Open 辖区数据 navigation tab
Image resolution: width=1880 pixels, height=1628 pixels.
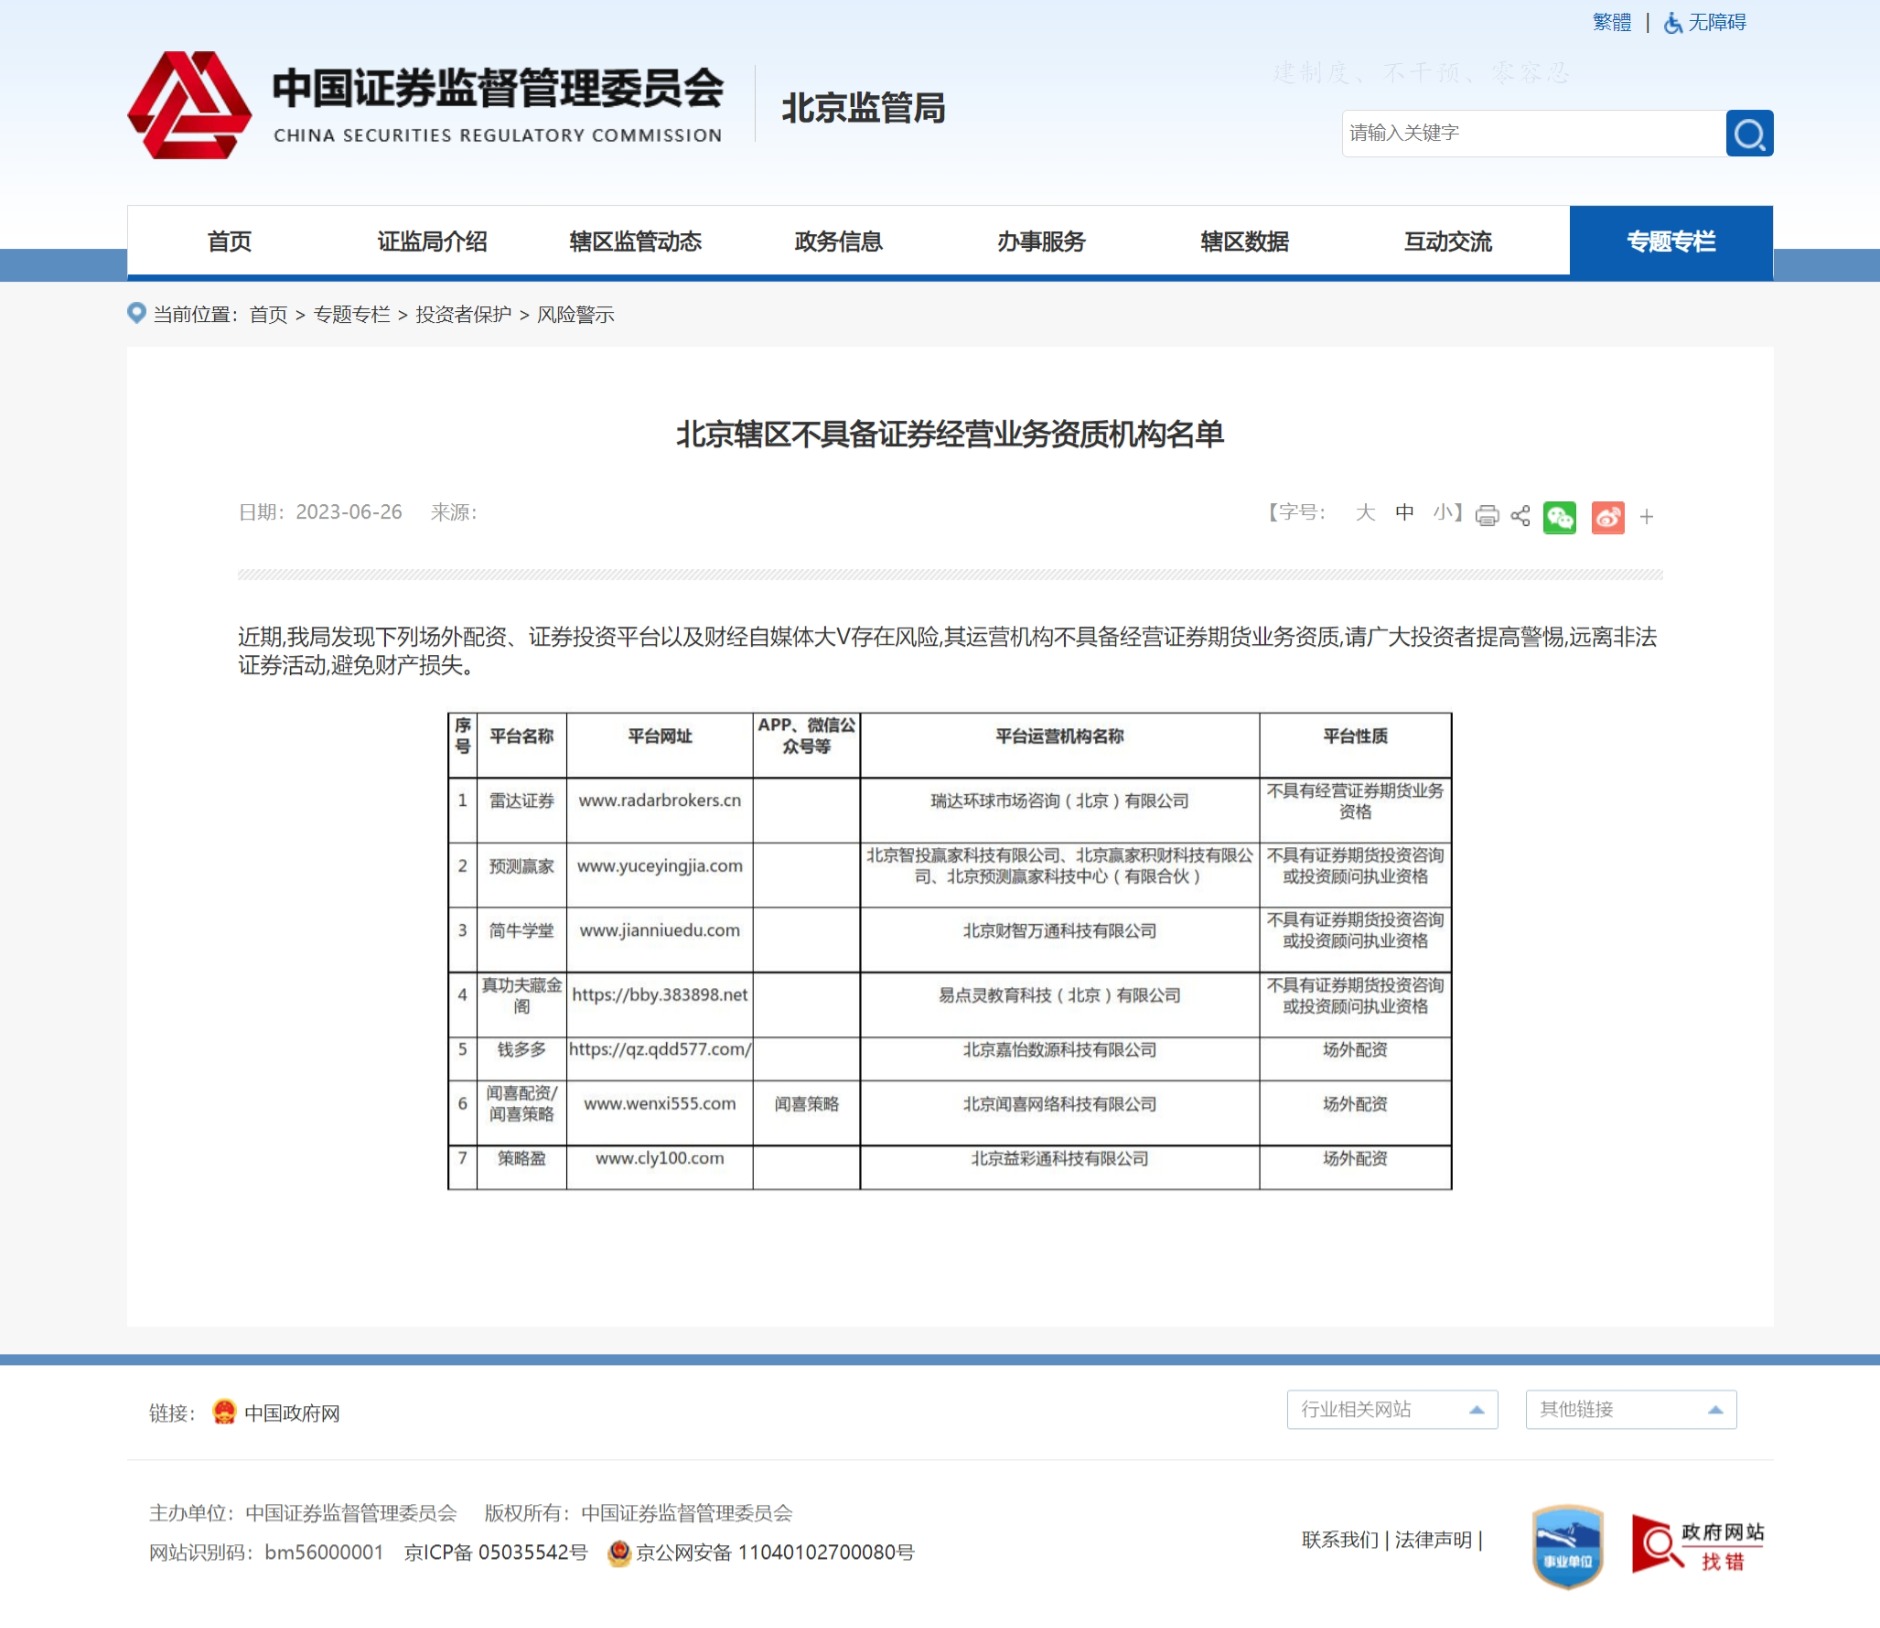1244,241
